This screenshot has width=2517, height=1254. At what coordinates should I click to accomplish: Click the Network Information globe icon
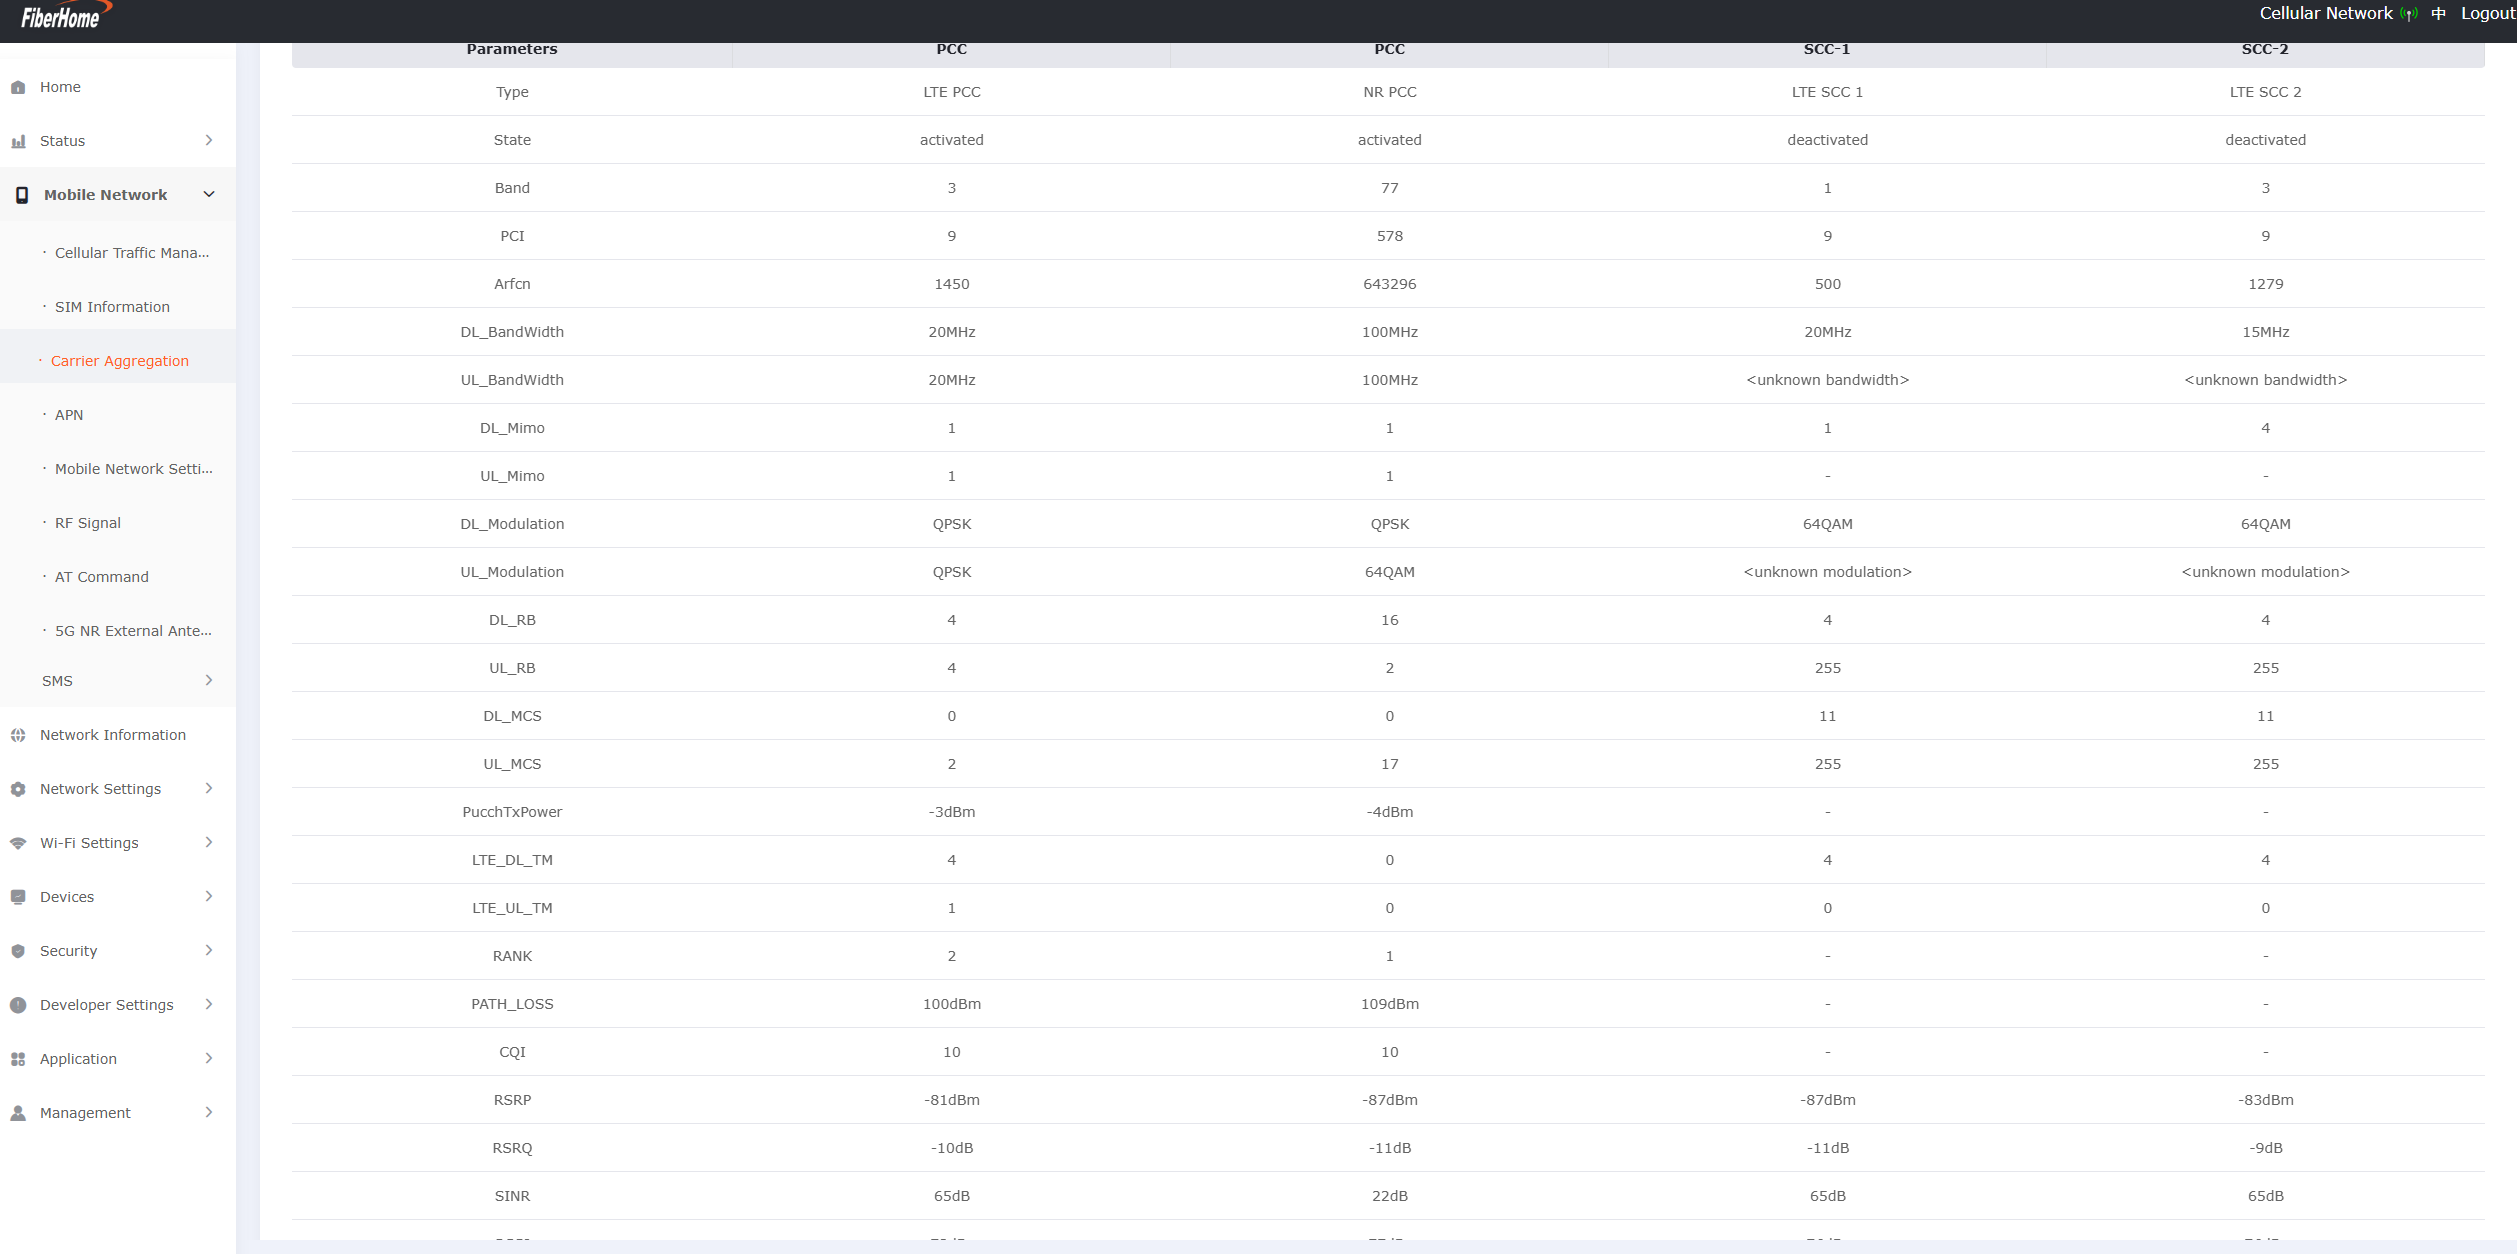(x=18, y=735)
